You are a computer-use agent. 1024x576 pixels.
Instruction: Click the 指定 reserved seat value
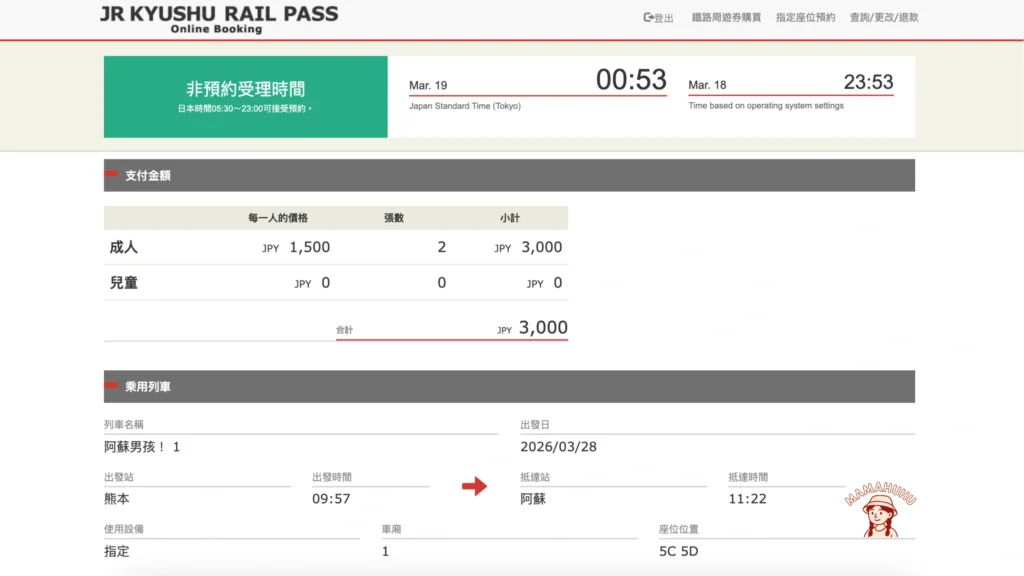[117, 551]
